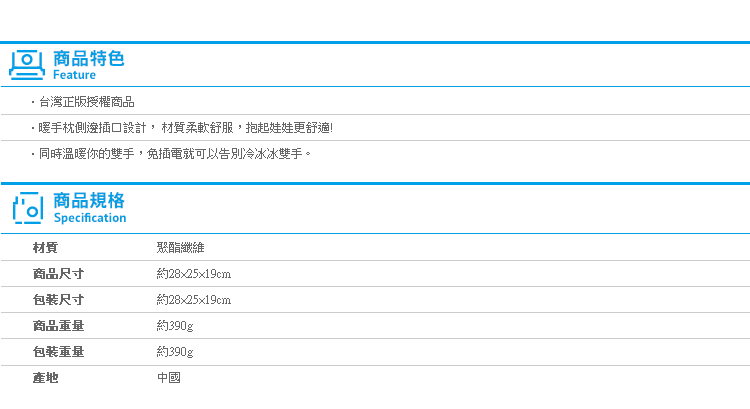750x409 pixels.
Task: Select the packaging size 約28x25x19cm value
Action: 194,300
